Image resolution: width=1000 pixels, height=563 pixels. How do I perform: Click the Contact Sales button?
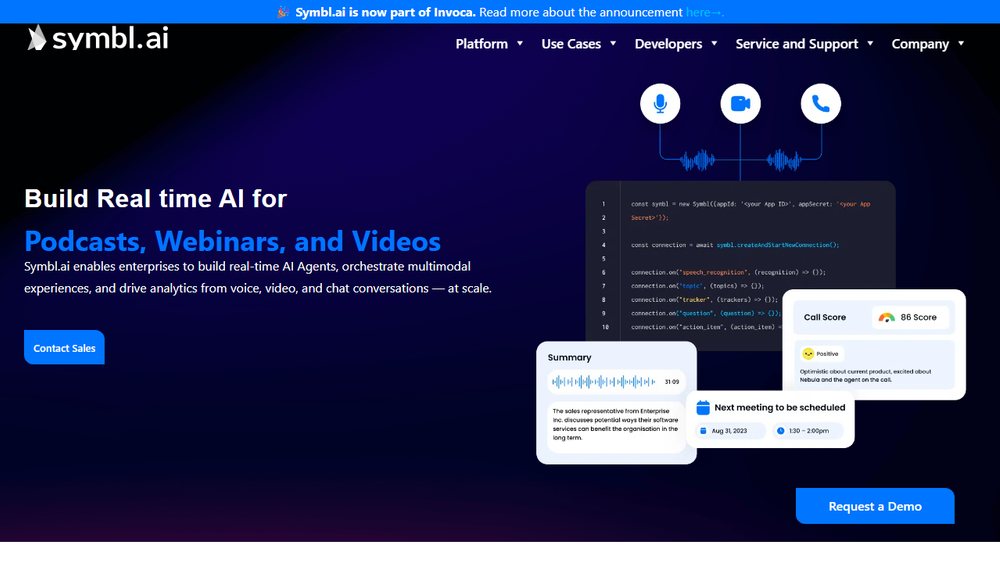(x=64, y=347)
